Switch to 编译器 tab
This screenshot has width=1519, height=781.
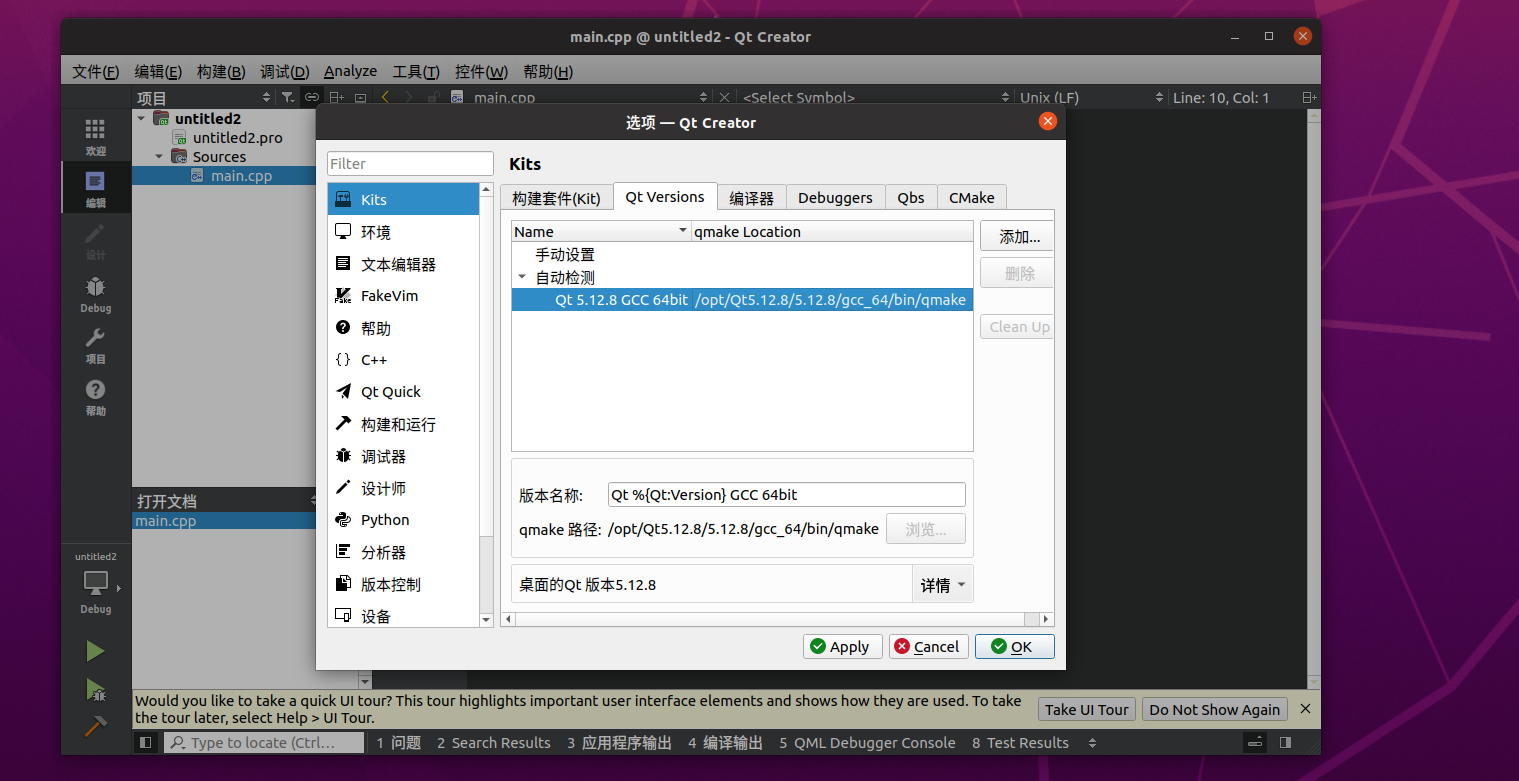(752, 198)
